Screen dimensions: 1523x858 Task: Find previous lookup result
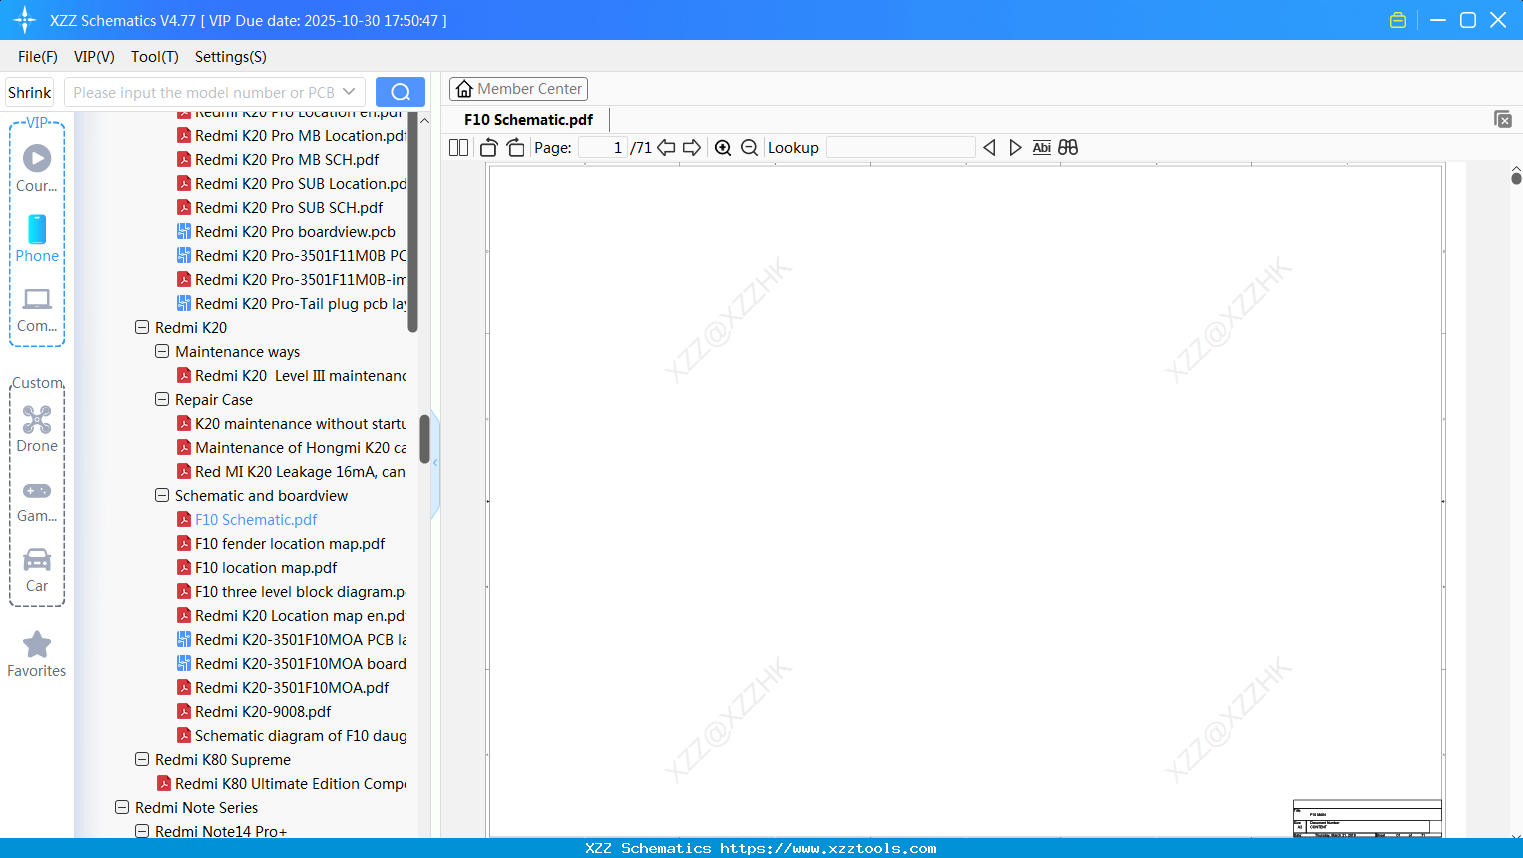989,148
